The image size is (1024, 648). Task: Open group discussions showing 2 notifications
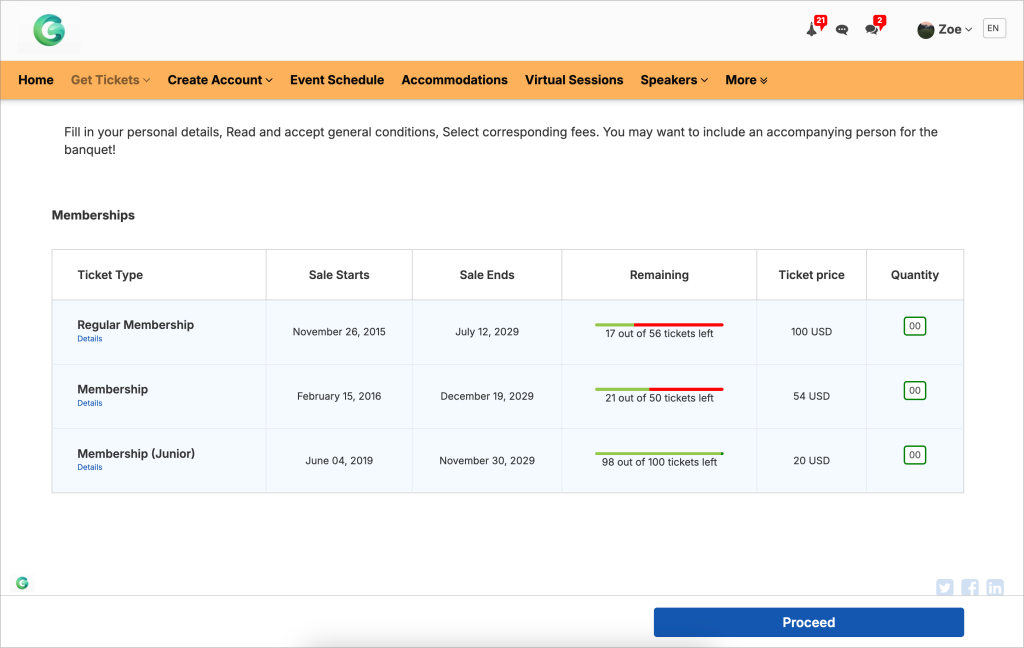(x=871, y=29)
